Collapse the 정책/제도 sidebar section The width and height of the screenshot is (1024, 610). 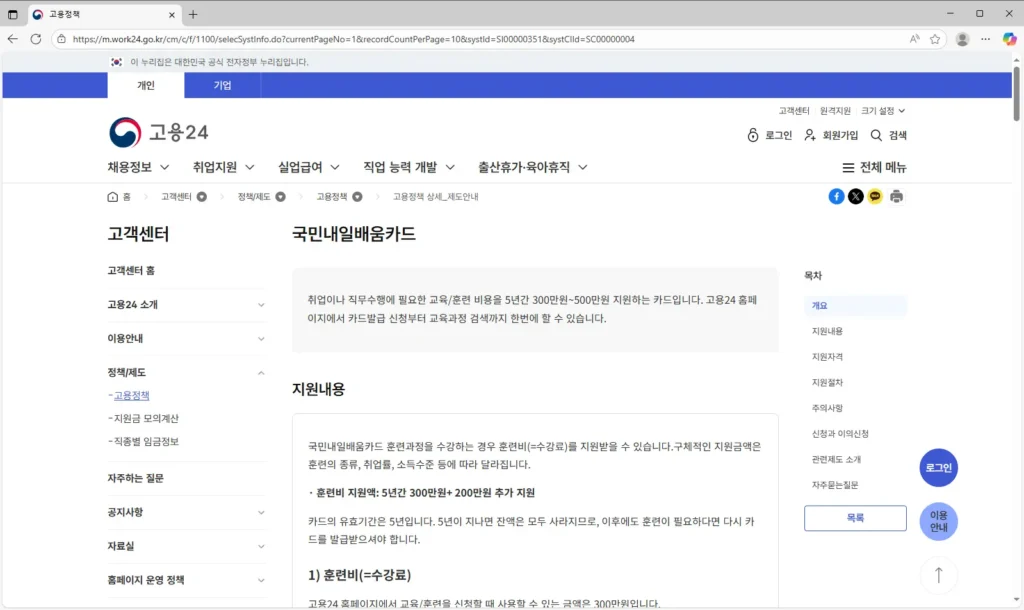[x=261, y=373]
